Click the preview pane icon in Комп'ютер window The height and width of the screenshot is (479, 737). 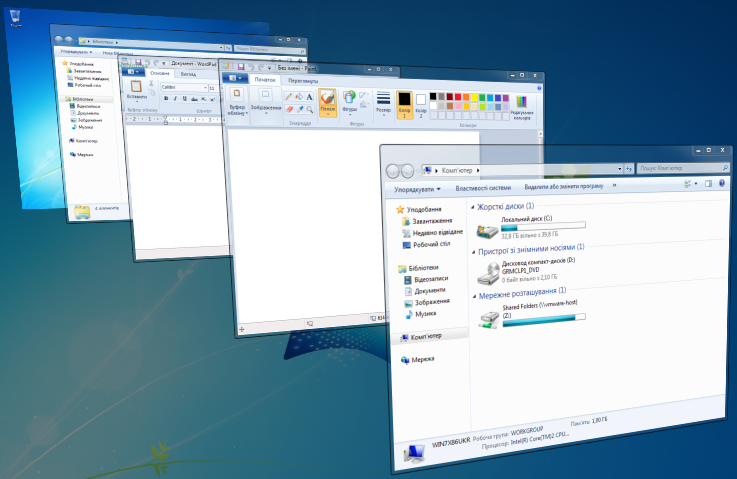tap(708, 184)
